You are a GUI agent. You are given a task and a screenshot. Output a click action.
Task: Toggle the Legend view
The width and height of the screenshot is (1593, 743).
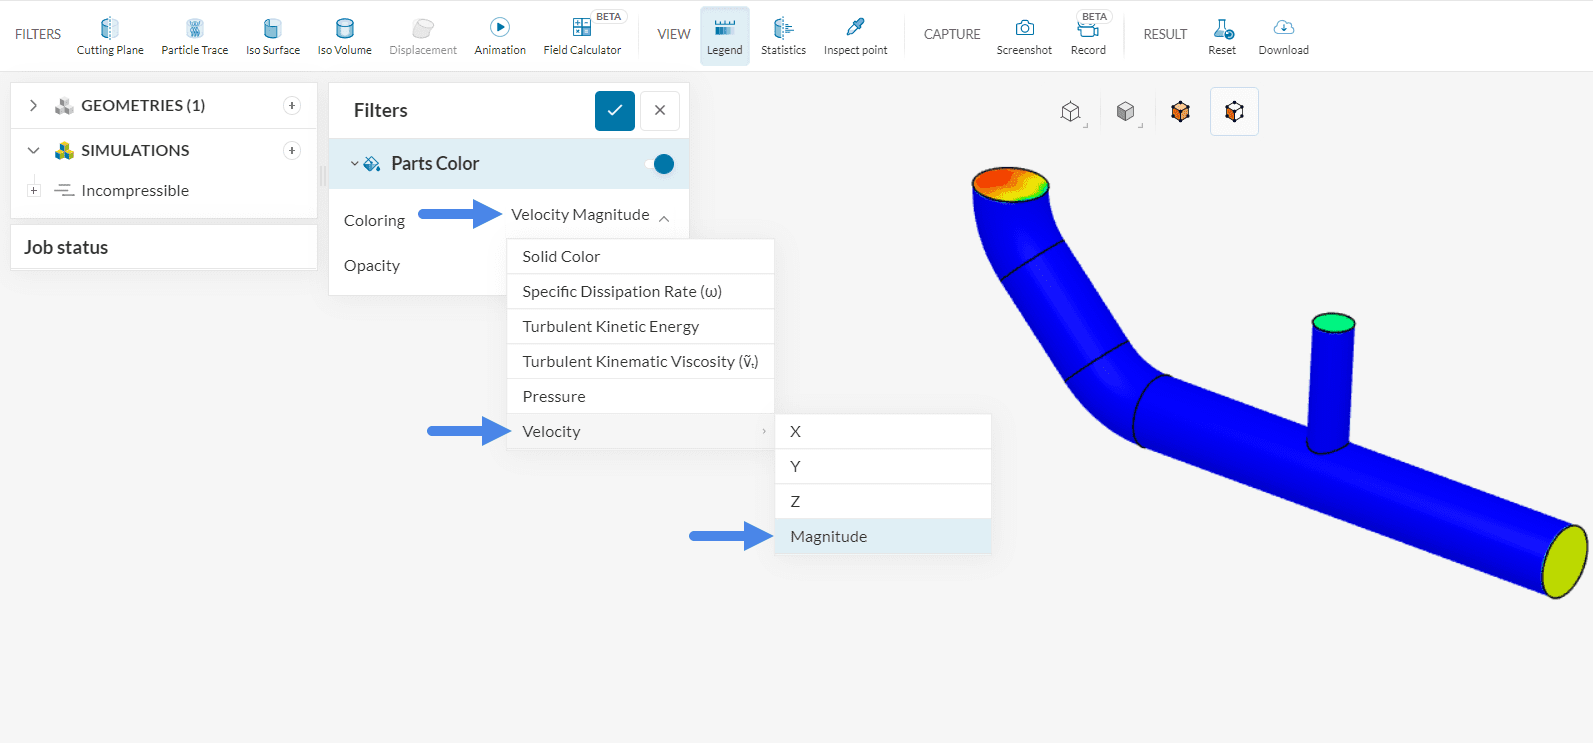(724, 36)
